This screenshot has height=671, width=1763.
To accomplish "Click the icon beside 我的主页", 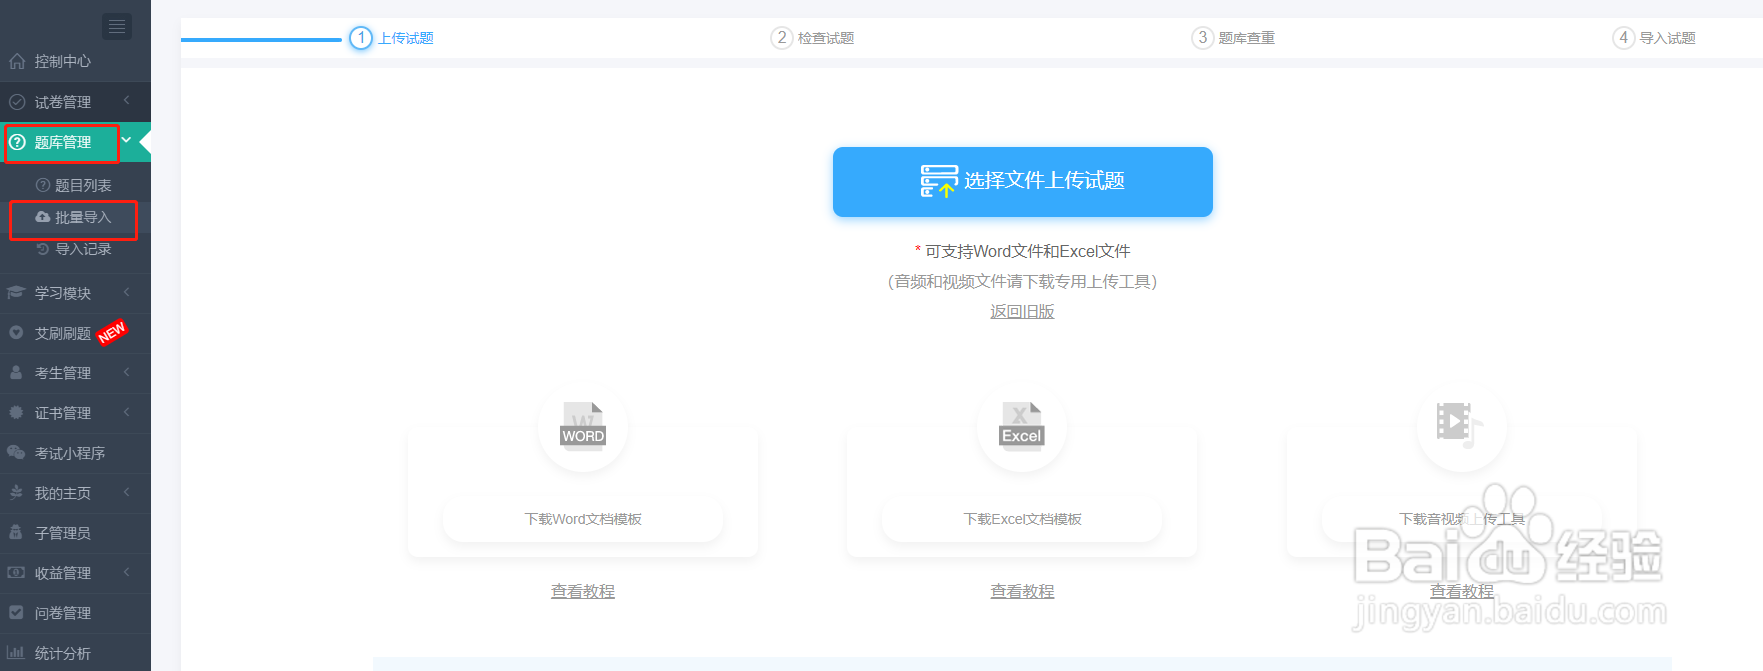I will (16, 493).
